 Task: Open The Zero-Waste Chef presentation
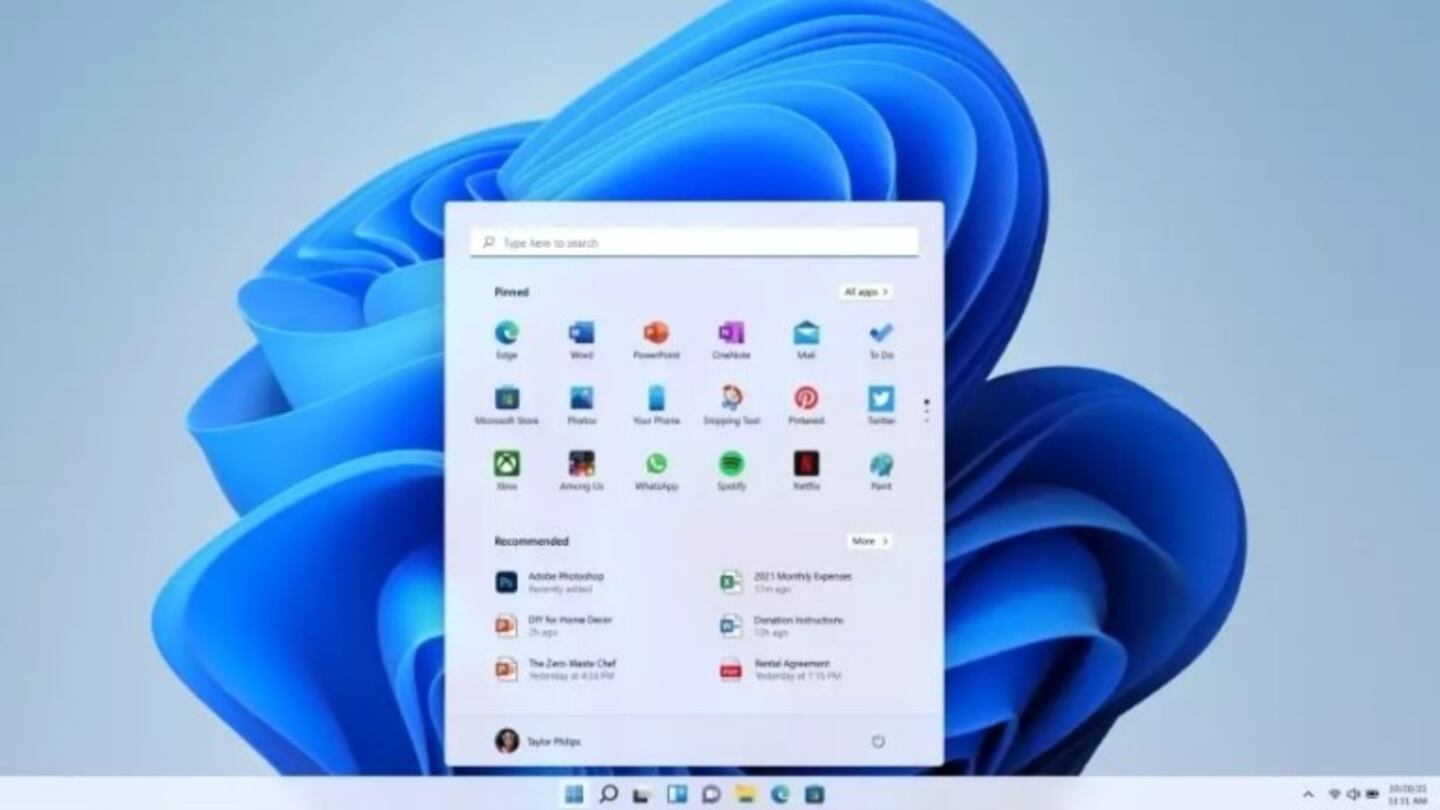coord(555,669)
